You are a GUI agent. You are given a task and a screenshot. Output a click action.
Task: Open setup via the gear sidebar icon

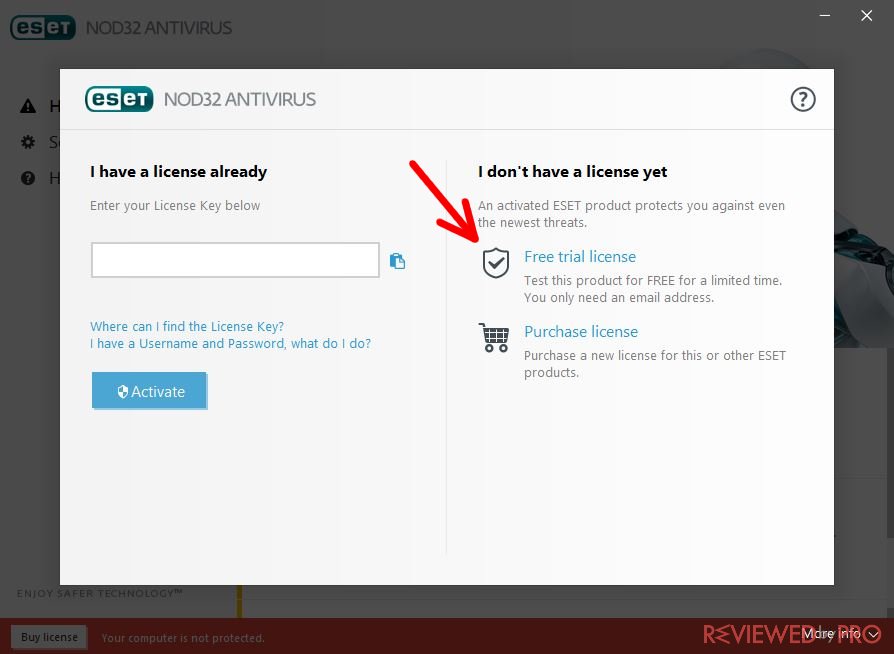[x=28, y=142]
